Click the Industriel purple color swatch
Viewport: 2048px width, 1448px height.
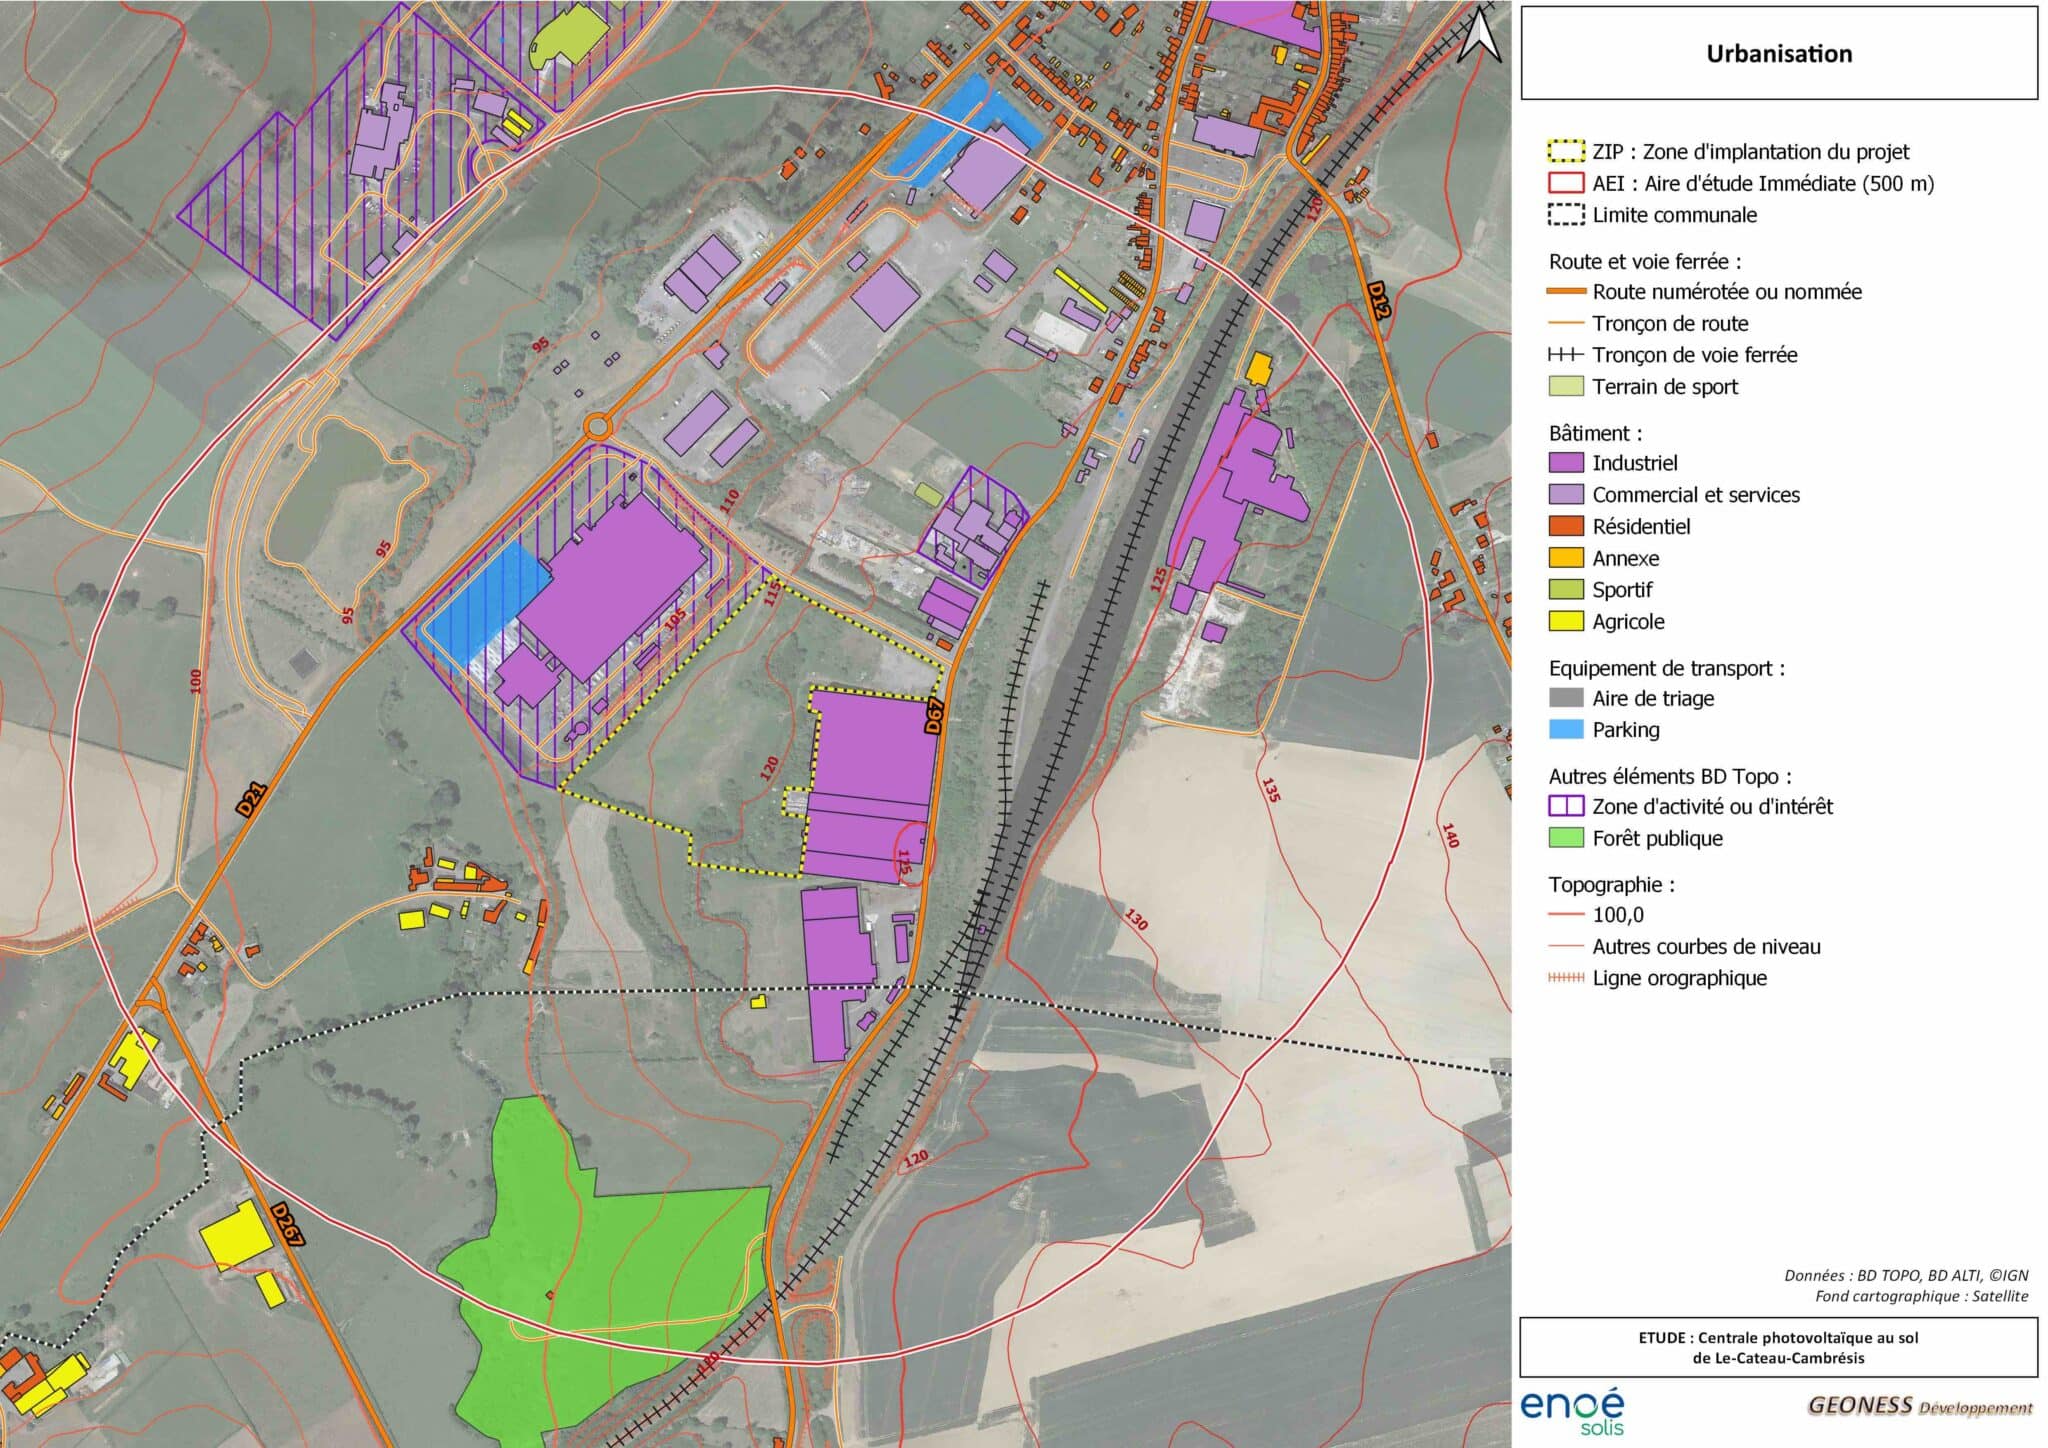click(1566, 463)
